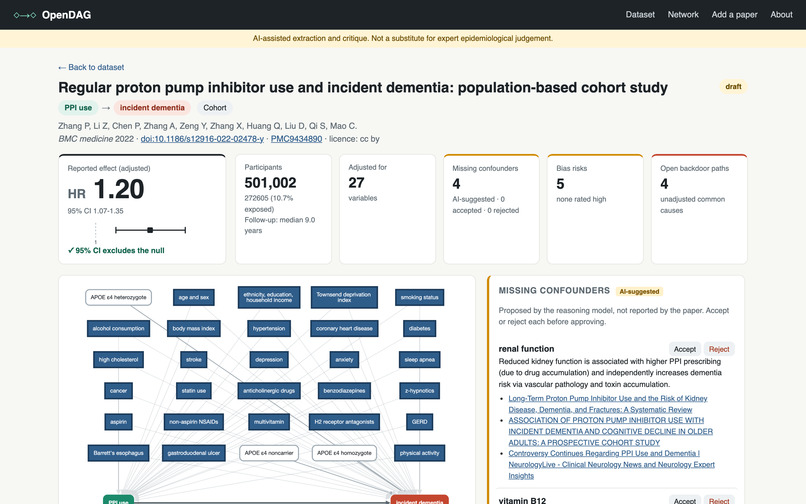Viewport: 806px width, 504px height.
Task: Accept the renal function confounder
Action: [x=685, y=349]
